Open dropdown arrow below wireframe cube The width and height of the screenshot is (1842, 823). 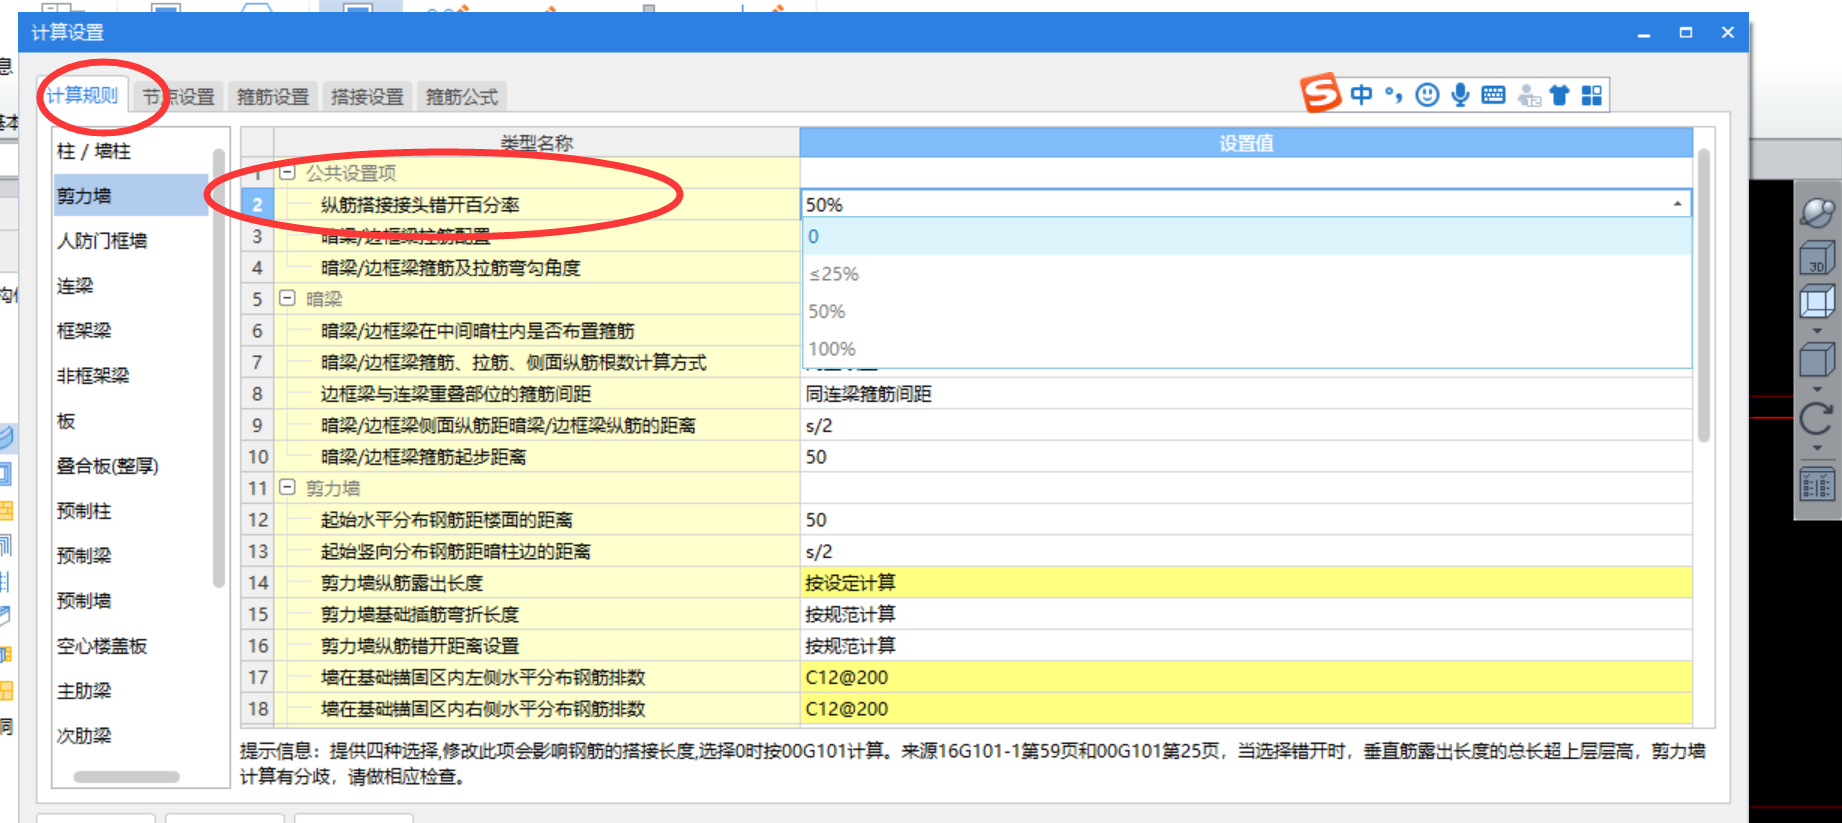pyautogui.click(x=1817, y=330)
